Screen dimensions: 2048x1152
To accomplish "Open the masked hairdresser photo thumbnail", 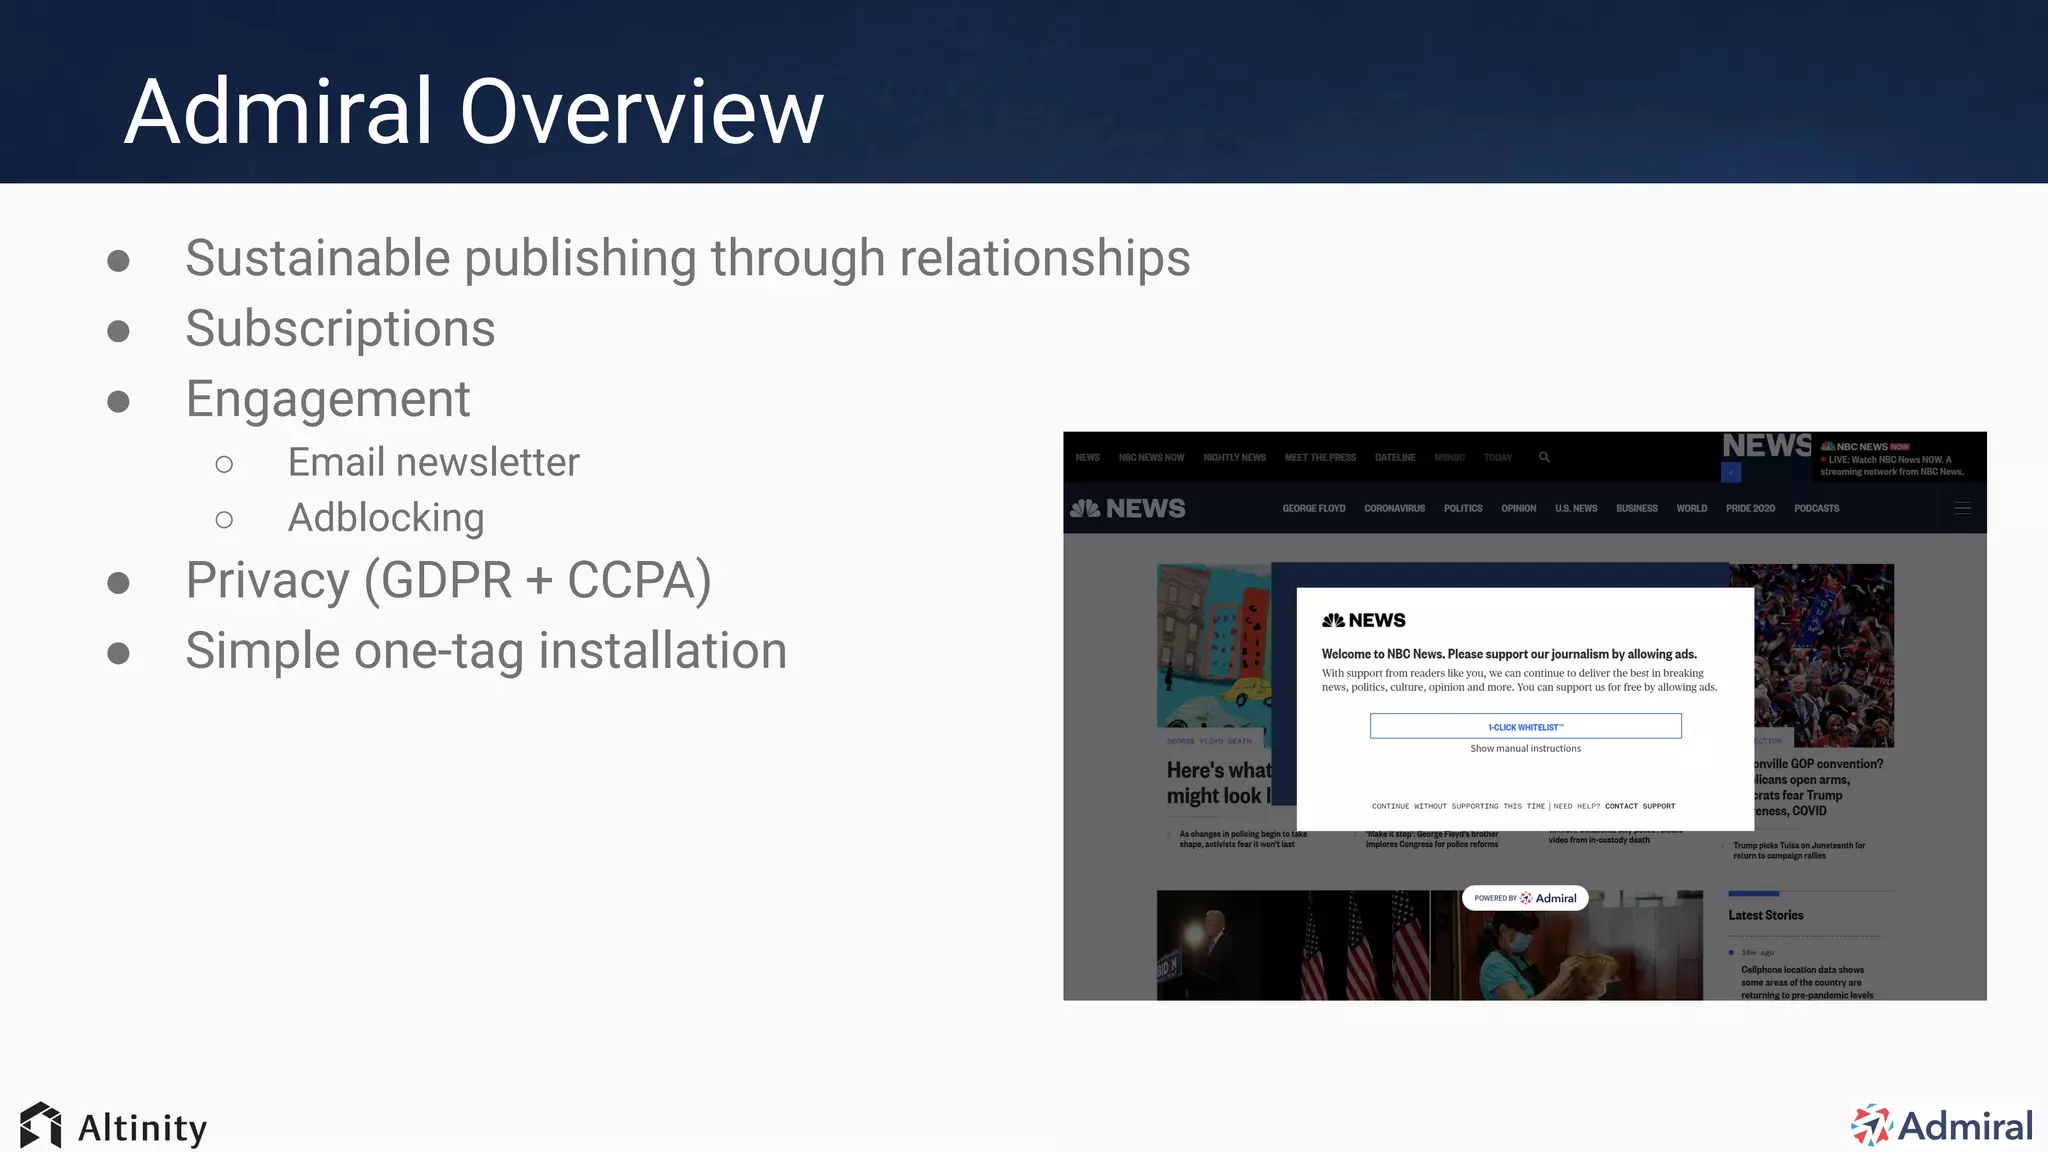I will (x=1566, y=945).
